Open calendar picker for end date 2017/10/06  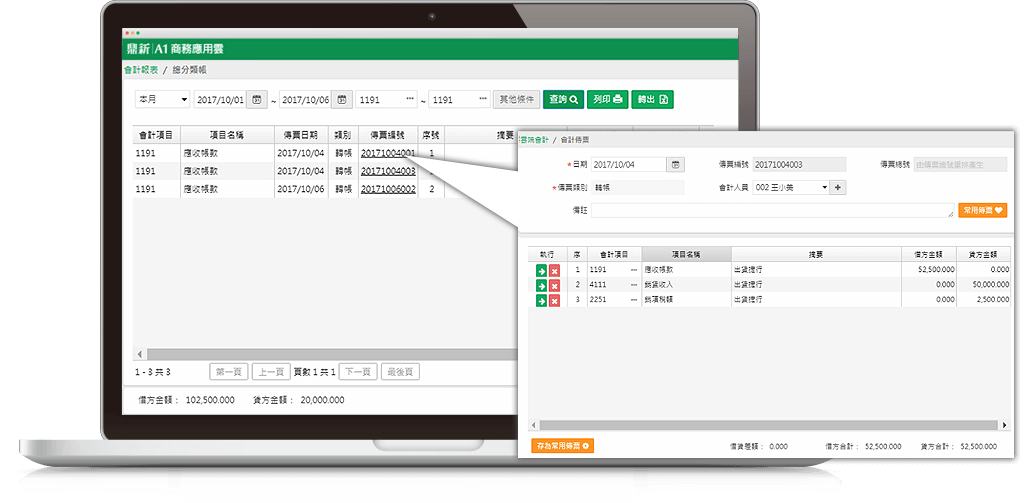pos(341,99)
